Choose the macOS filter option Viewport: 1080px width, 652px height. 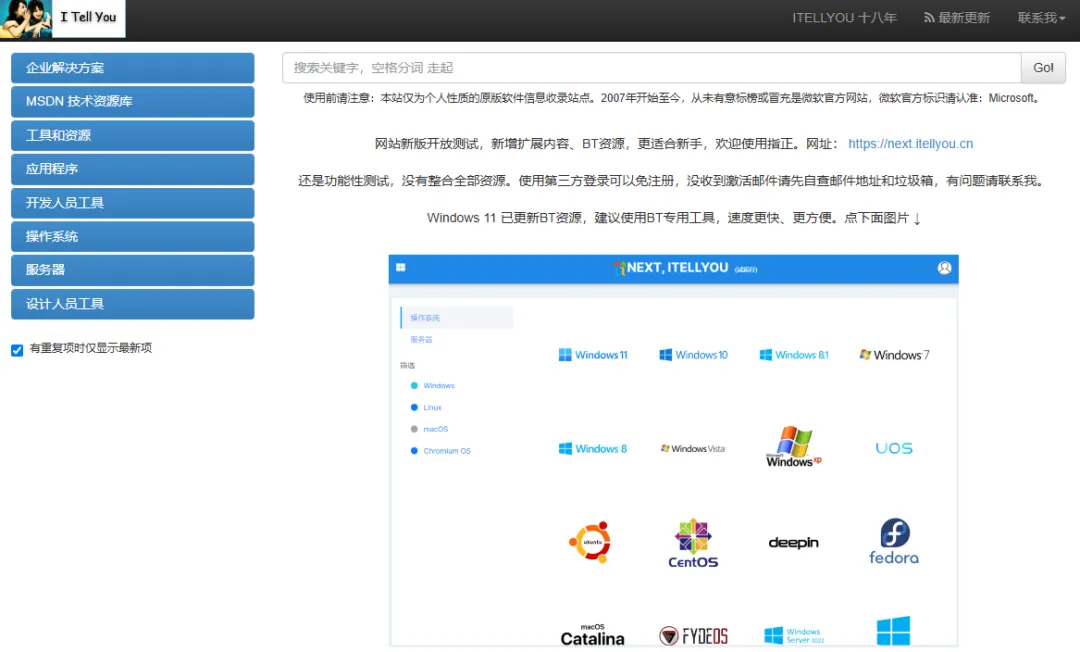(x=429, y=429)
